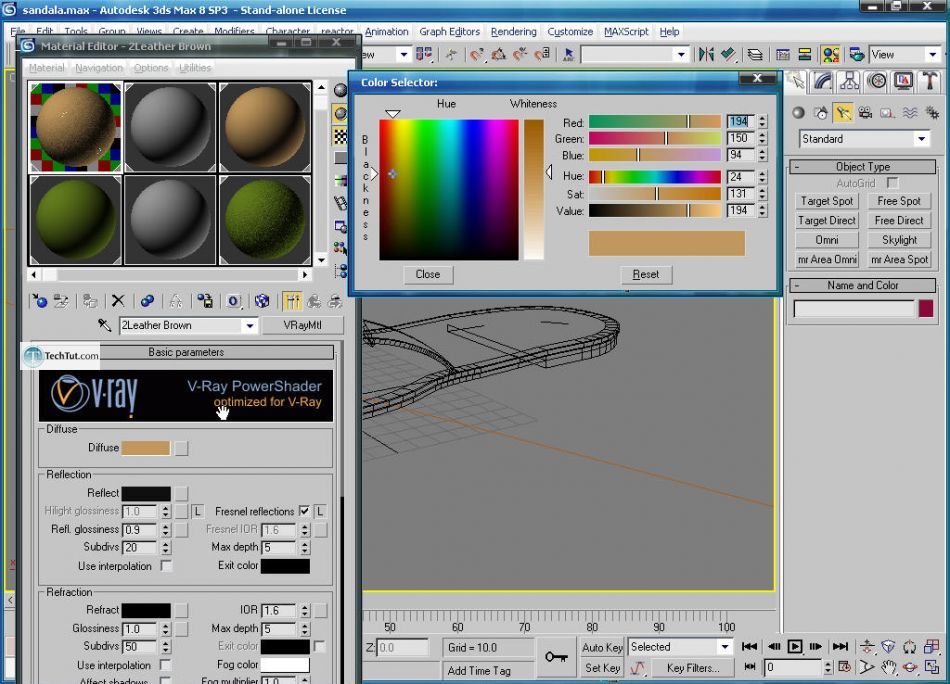Open the Key Filters dialog button

pyautogui.click(x=693, y=668)
